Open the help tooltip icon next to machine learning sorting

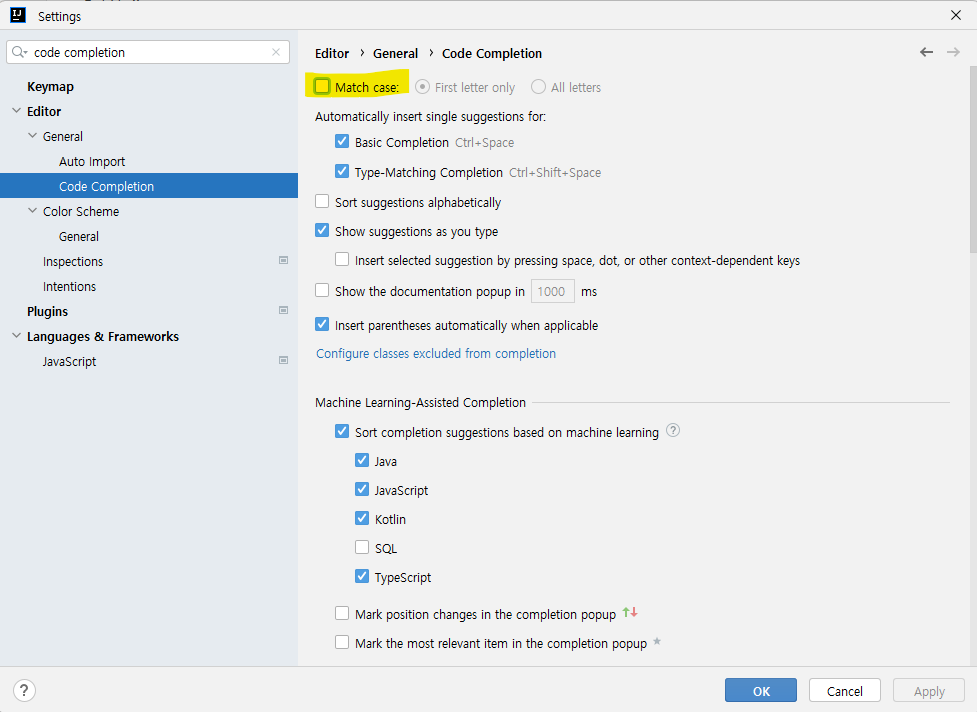[673, 430]
